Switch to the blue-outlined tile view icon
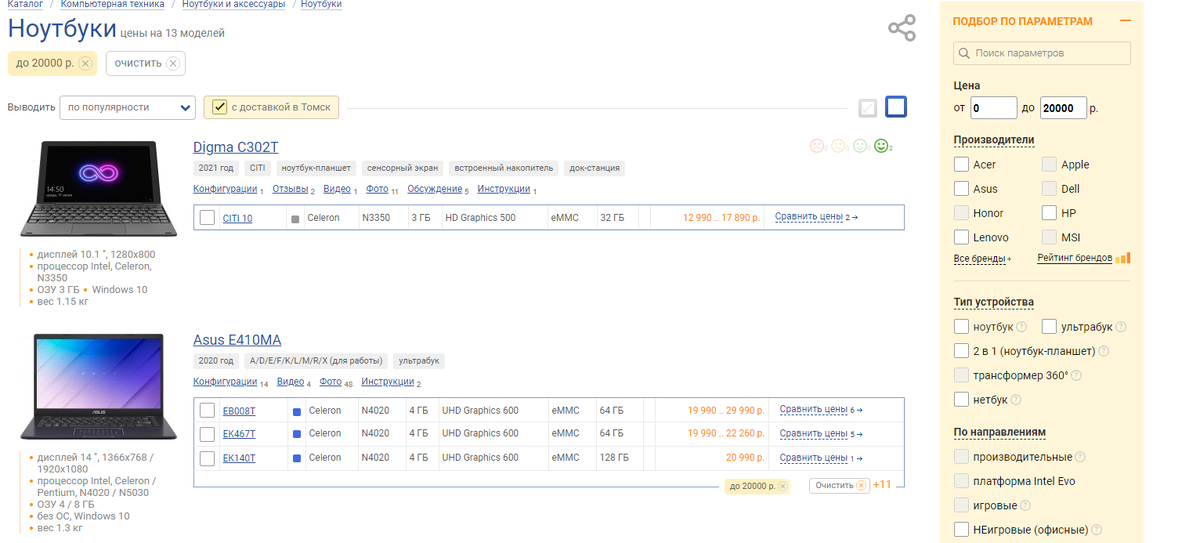The width and height of the screenshot is (1200, 543). 896,107
